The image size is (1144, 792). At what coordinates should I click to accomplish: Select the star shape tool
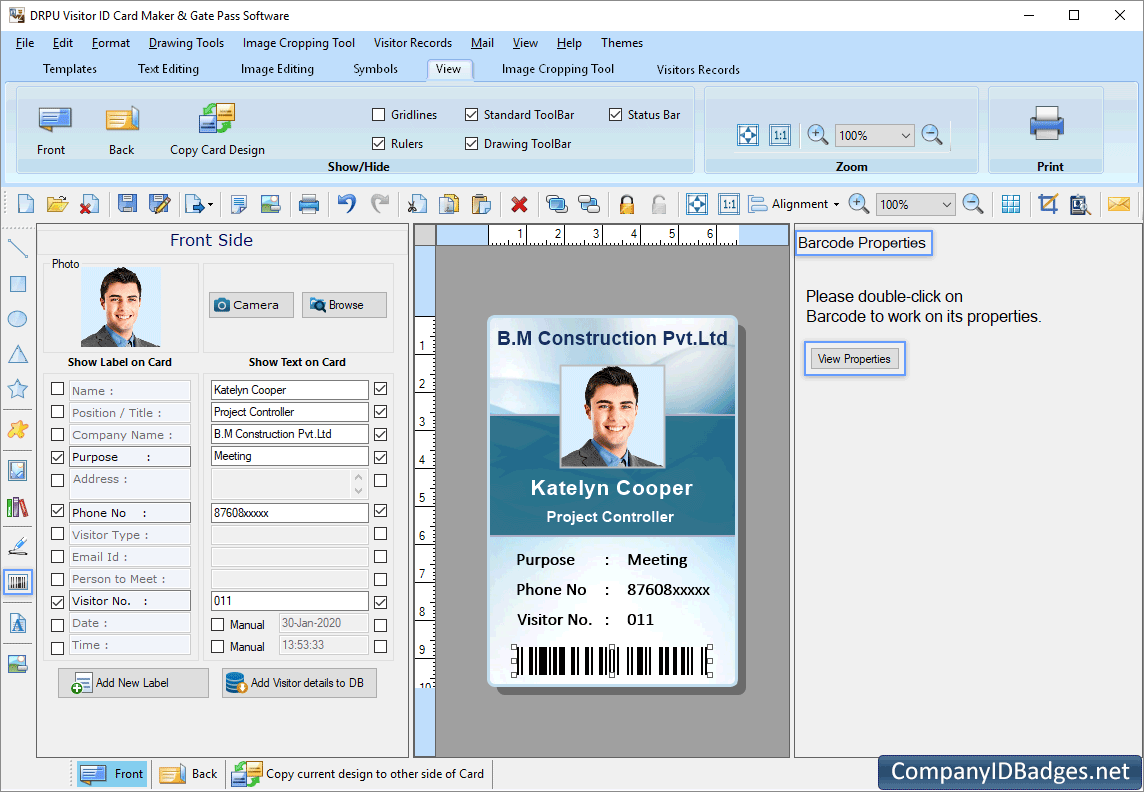pyautogui.click(x=18, y=389)
